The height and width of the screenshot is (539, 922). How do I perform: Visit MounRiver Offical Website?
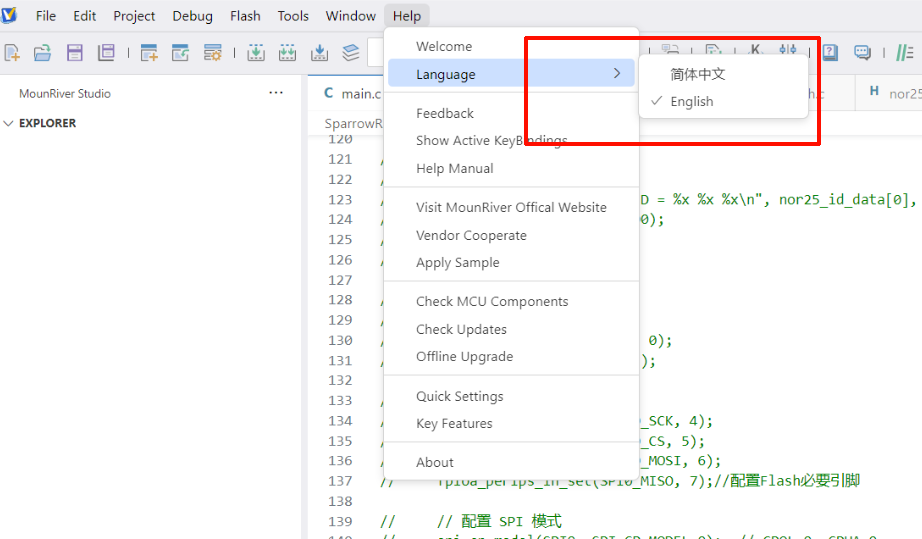point(511,208)
